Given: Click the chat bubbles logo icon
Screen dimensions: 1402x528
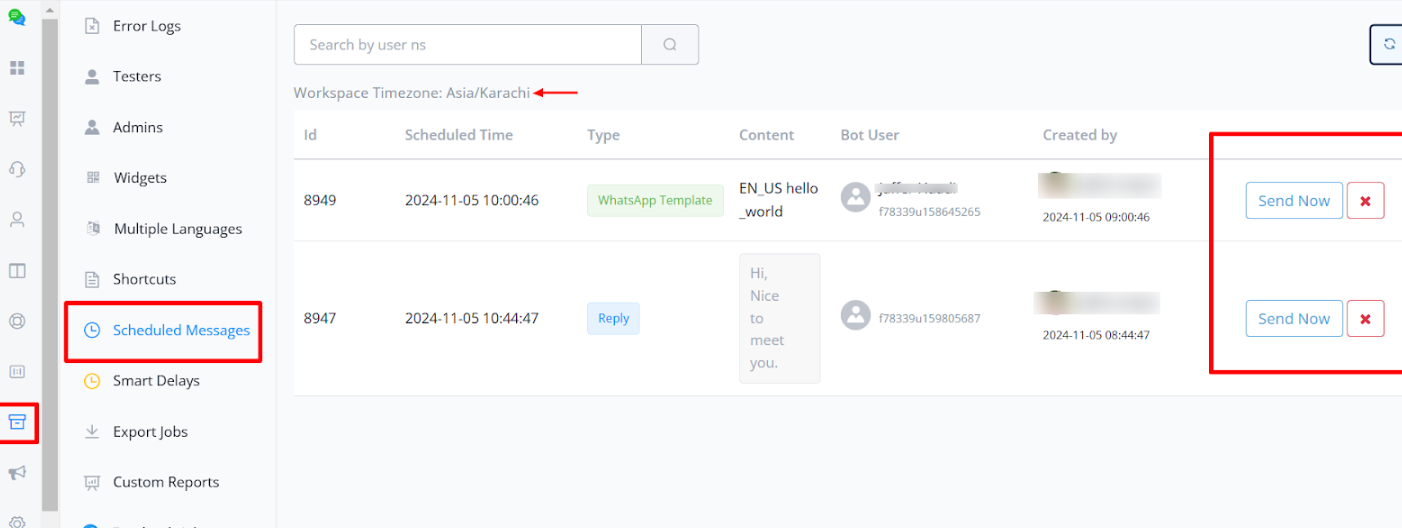Looking at the screenshot, I should (x=17, y=17).
